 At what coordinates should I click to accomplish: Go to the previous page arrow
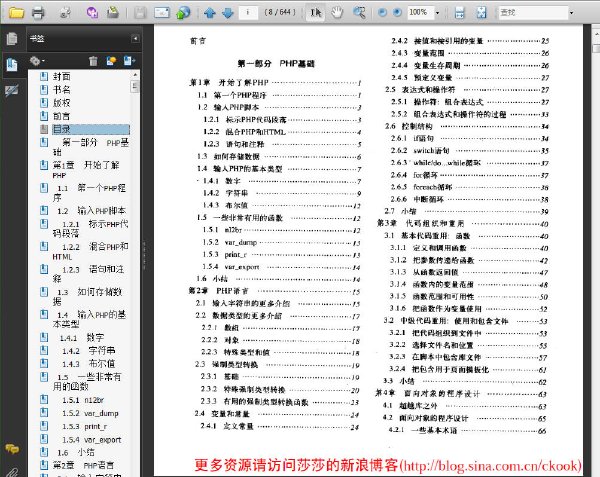[x=210, y=13]
